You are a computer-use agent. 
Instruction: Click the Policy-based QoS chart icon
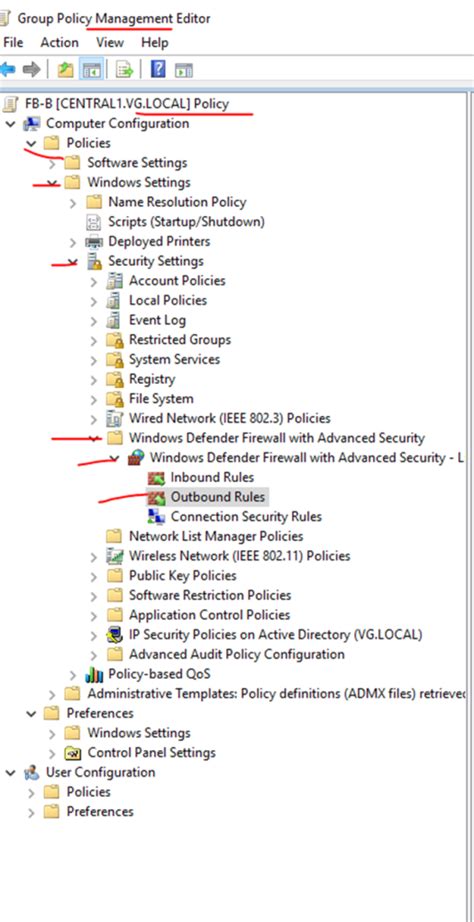point(94,674)
